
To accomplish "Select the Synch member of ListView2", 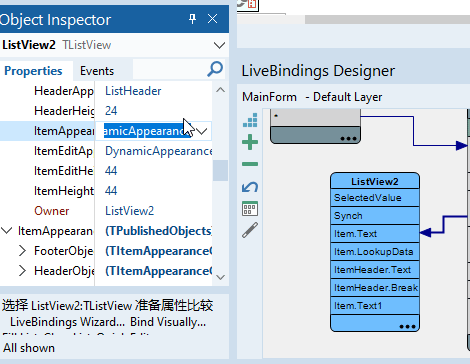I will tap(375, 216).
